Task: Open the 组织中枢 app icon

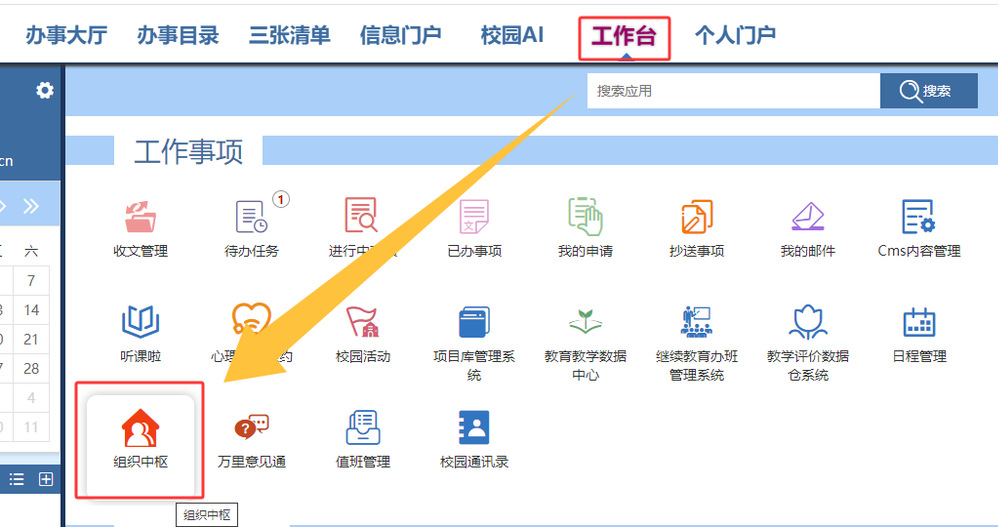Action: point(140,431)
